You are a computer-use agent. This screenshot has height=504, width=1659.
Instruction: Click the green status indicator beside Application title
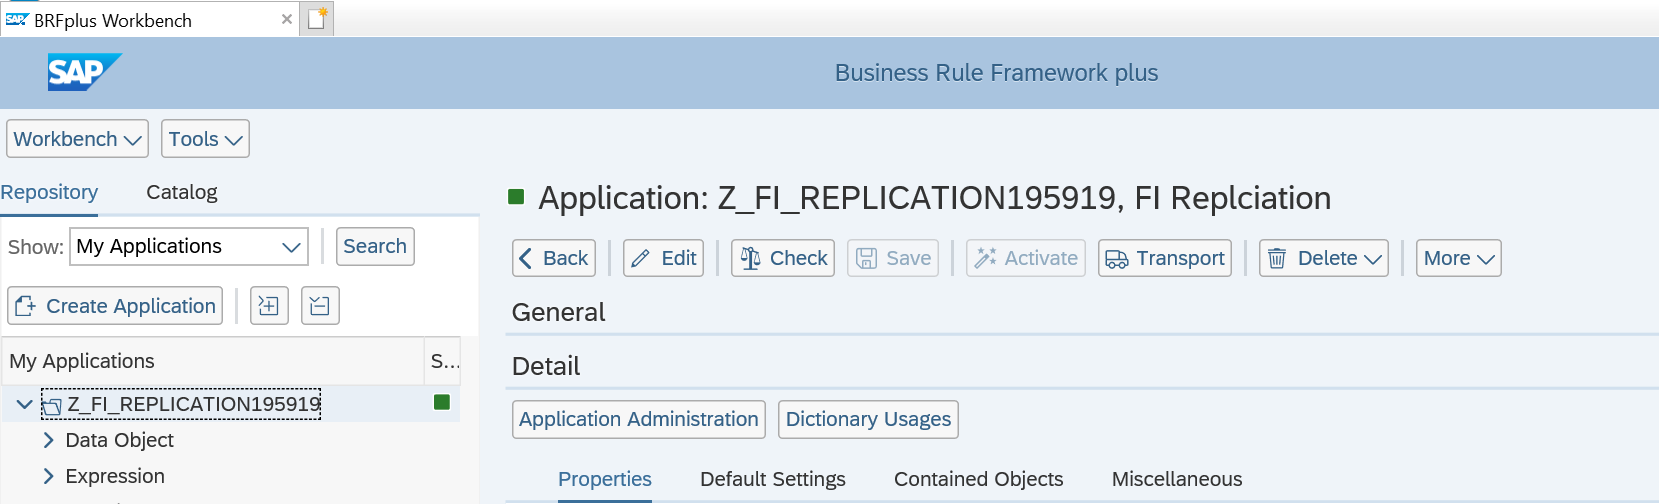click(x=516, y=196)
